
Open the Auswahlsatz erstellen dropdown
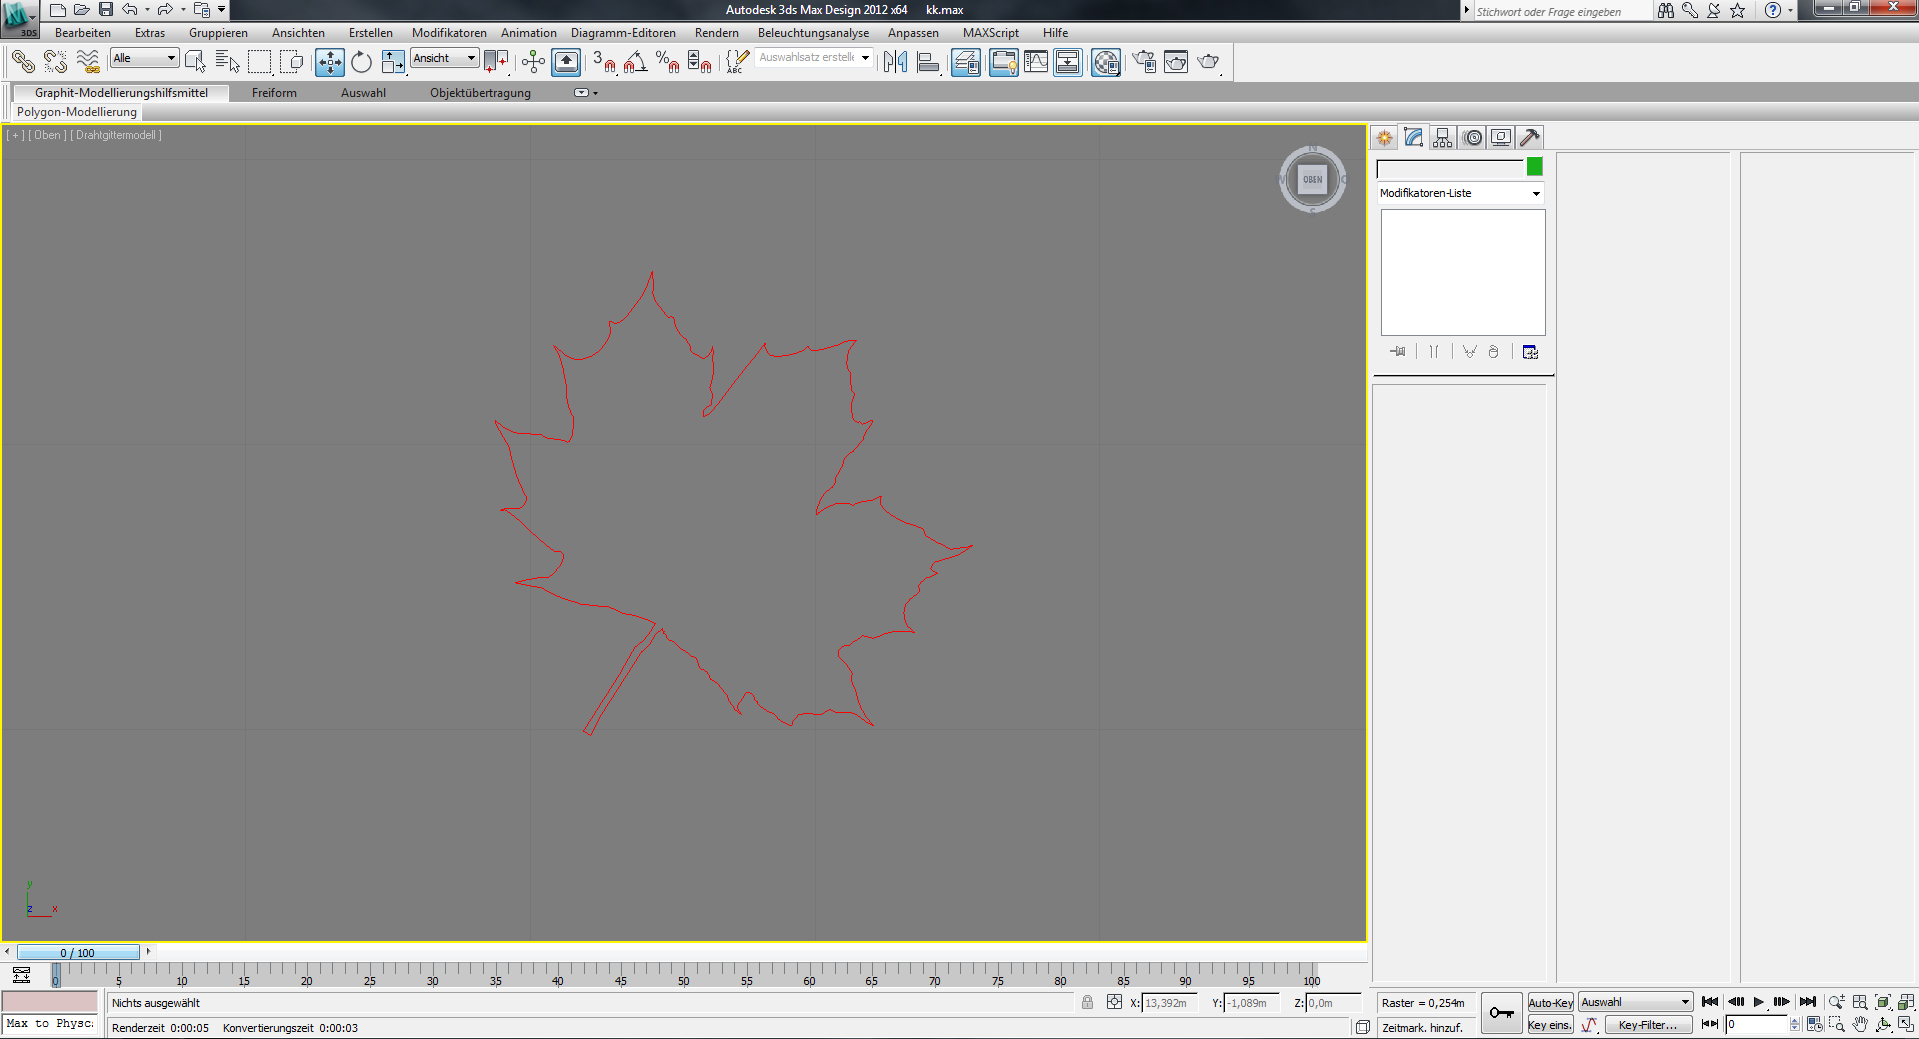point(814,58)
